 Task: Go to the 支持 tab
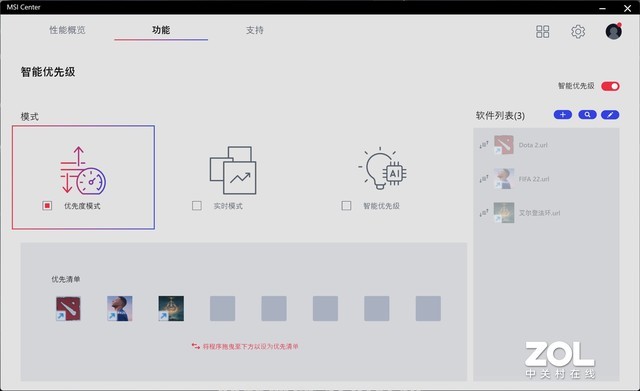[x=255, y=30]
